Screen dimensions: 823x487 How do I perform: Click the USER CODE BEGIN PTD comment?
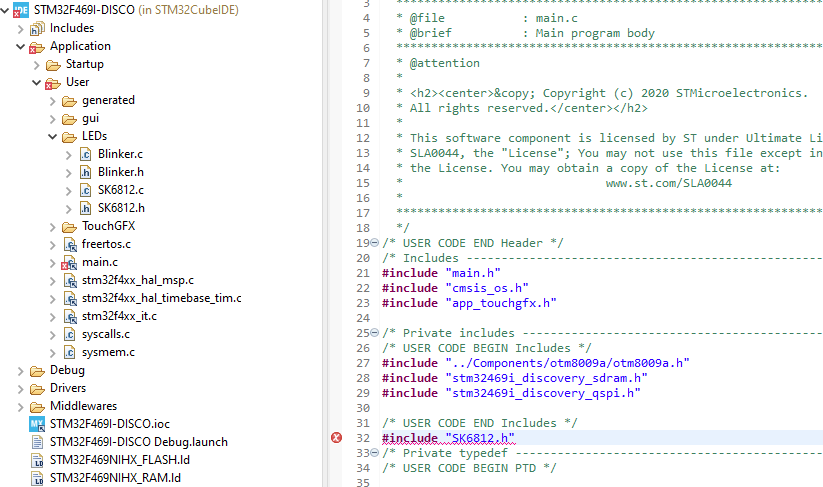coord(469,468)
